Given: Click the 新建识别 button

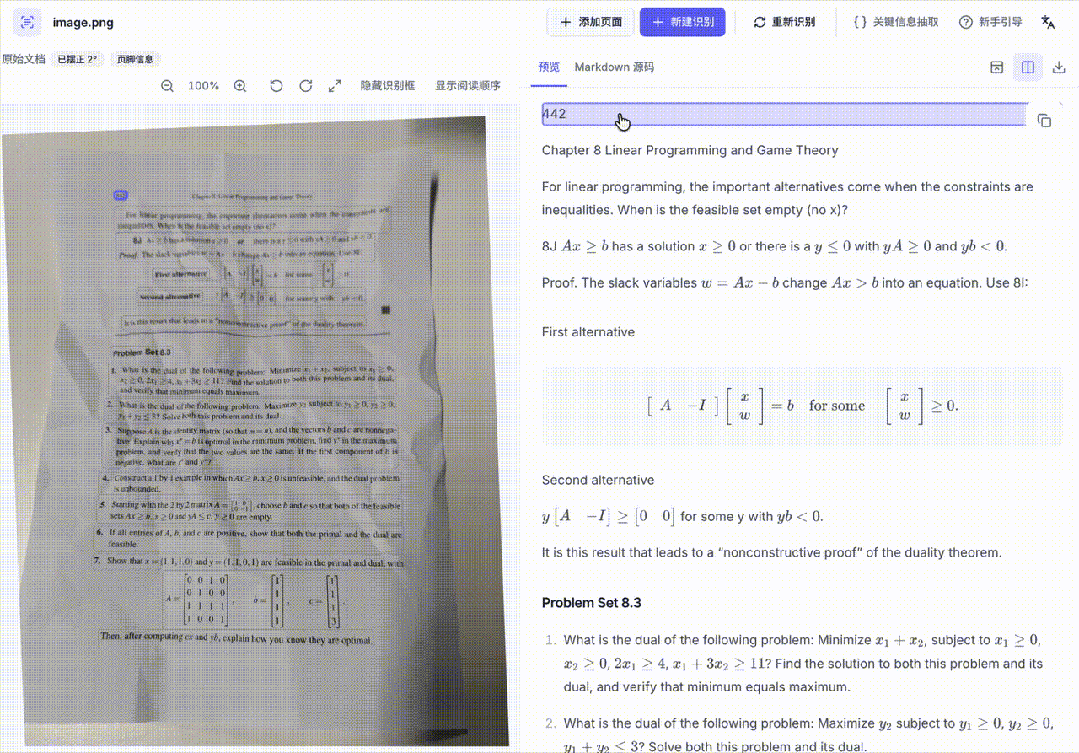Looking at the screenshot, I should [683, 22].
